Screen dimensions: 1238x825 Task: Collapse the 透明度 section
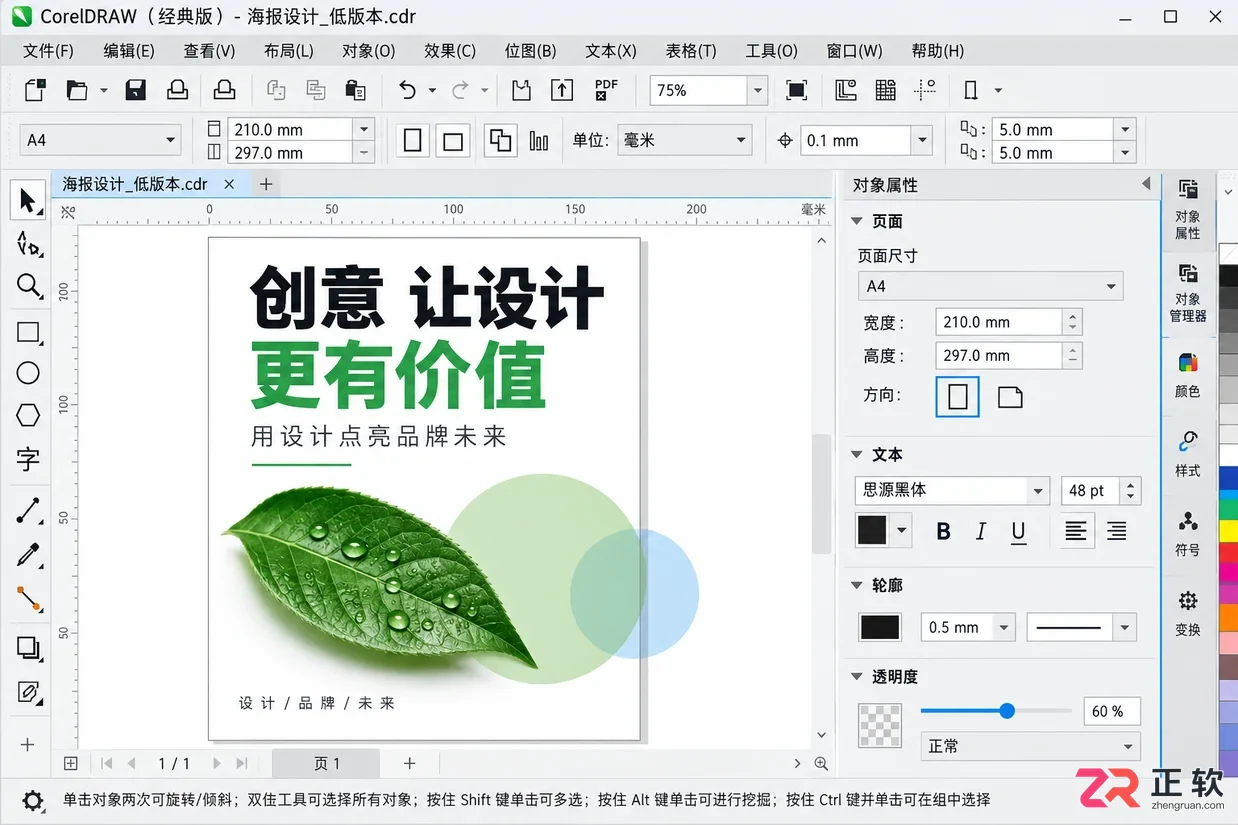(856, 677)
